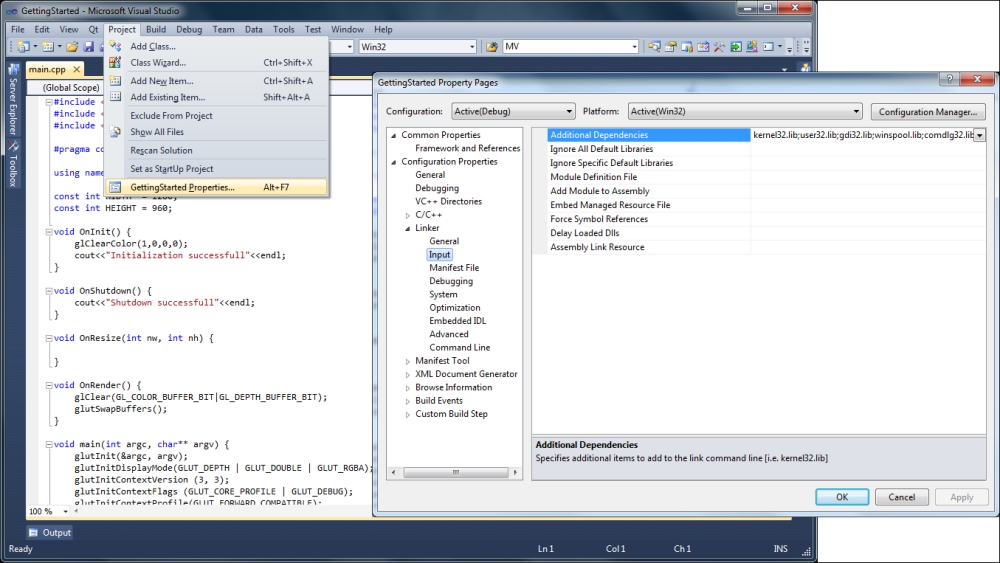Open the Tools menu
The height and width of the screenshot is (563, 1000).
[x=284, y=29]
